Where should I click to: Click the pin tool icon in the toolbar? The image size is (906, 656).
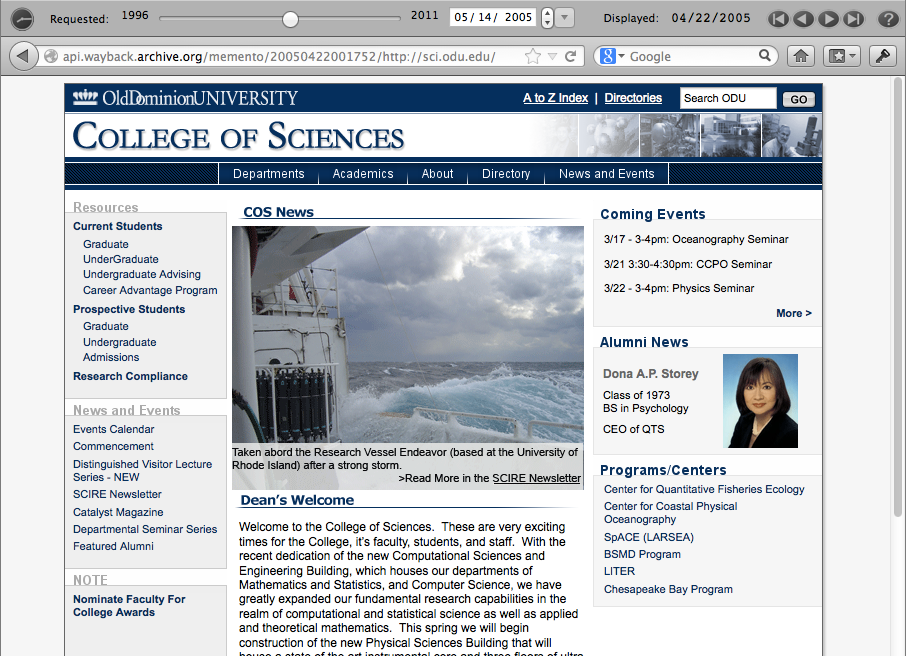[x=882, y=56]
